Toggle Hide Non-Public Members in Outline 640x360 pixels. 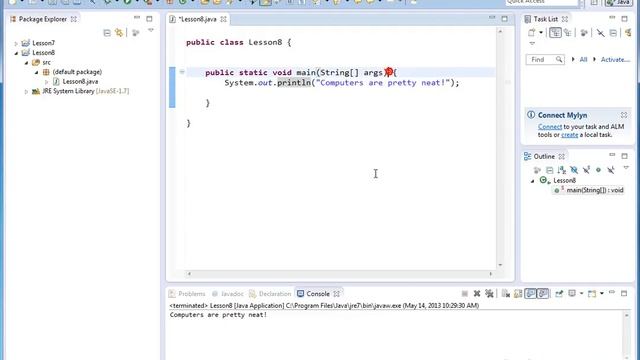coord(598,170)
